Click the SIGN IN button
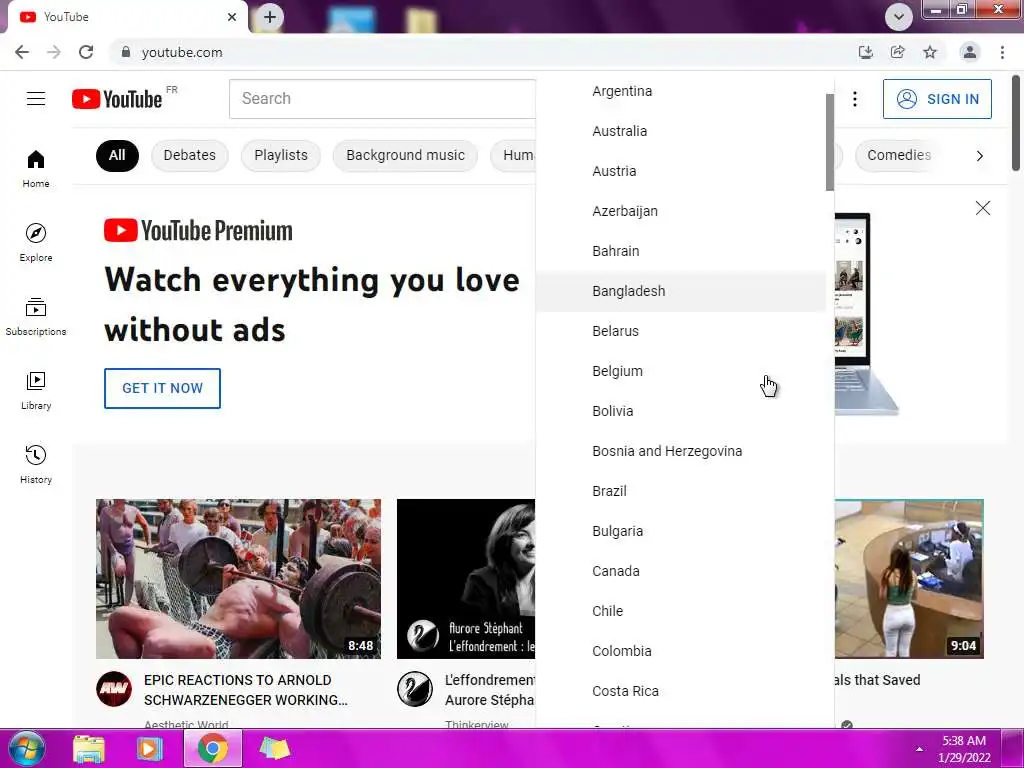 tap(937, 99)
